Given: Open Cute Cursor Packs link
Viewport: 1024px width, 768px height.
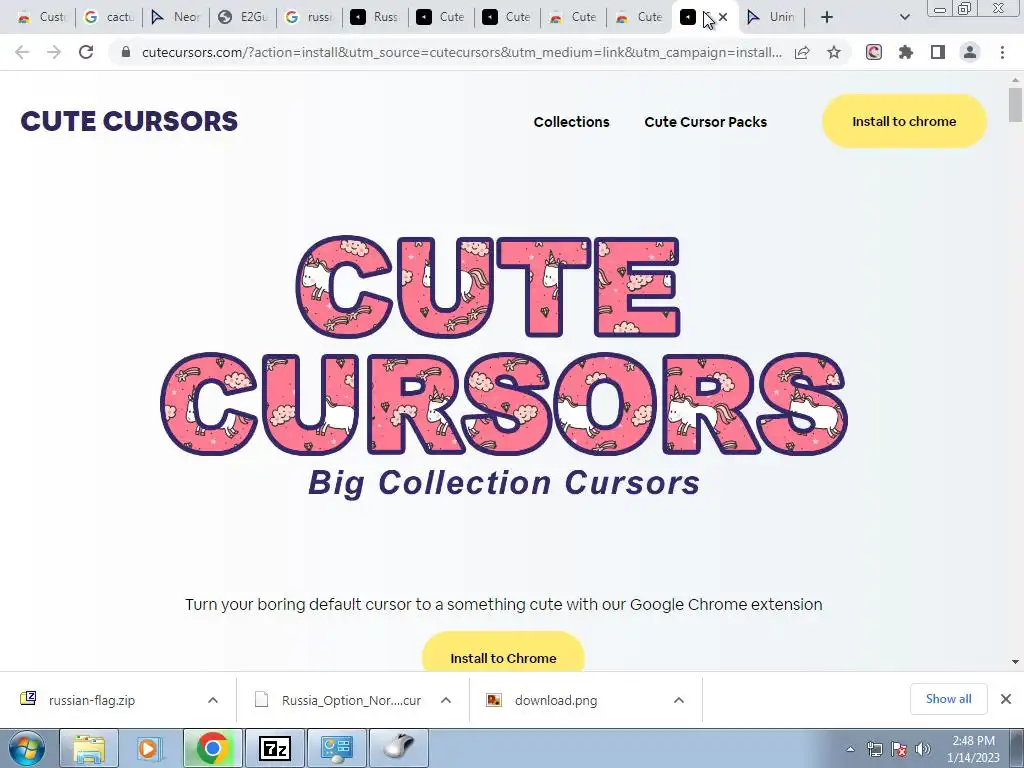Looking at the screenshot, I should pyautogui.click(x=705, y=122).
